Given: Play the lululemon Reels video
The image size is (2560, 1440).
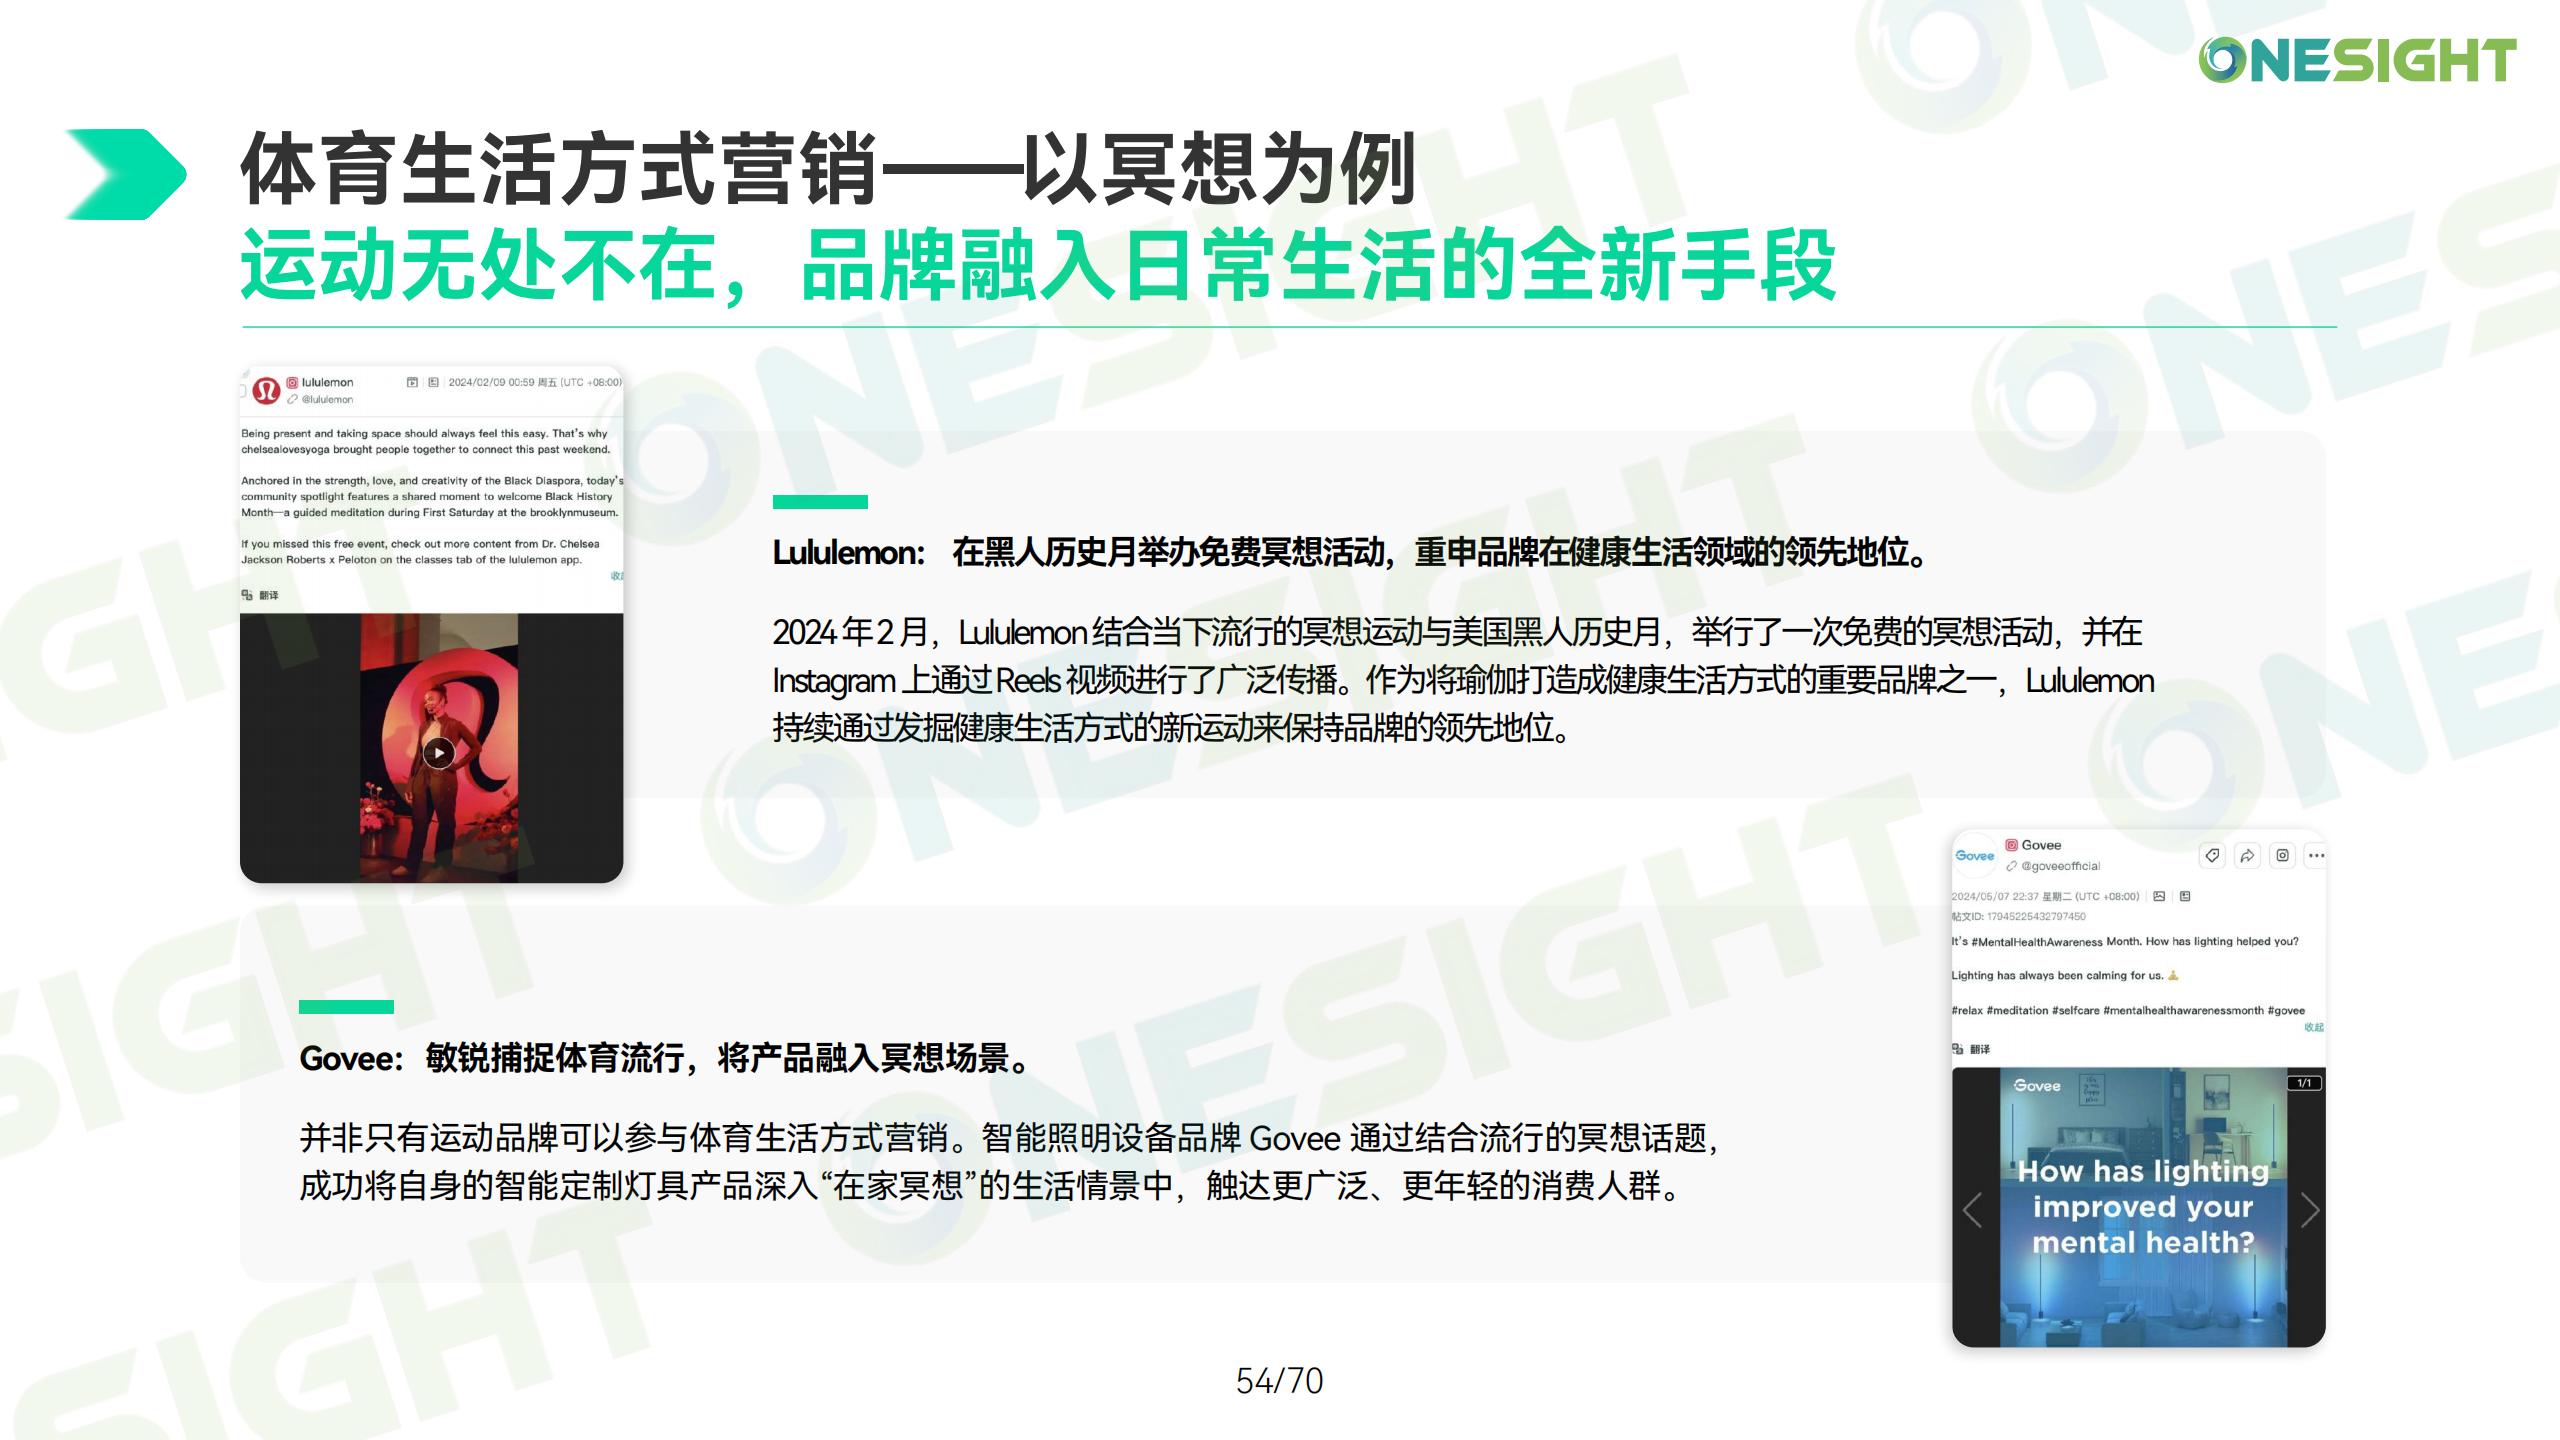Looking at the screenshot, I should pyautogui.click(x=438, y=752).
